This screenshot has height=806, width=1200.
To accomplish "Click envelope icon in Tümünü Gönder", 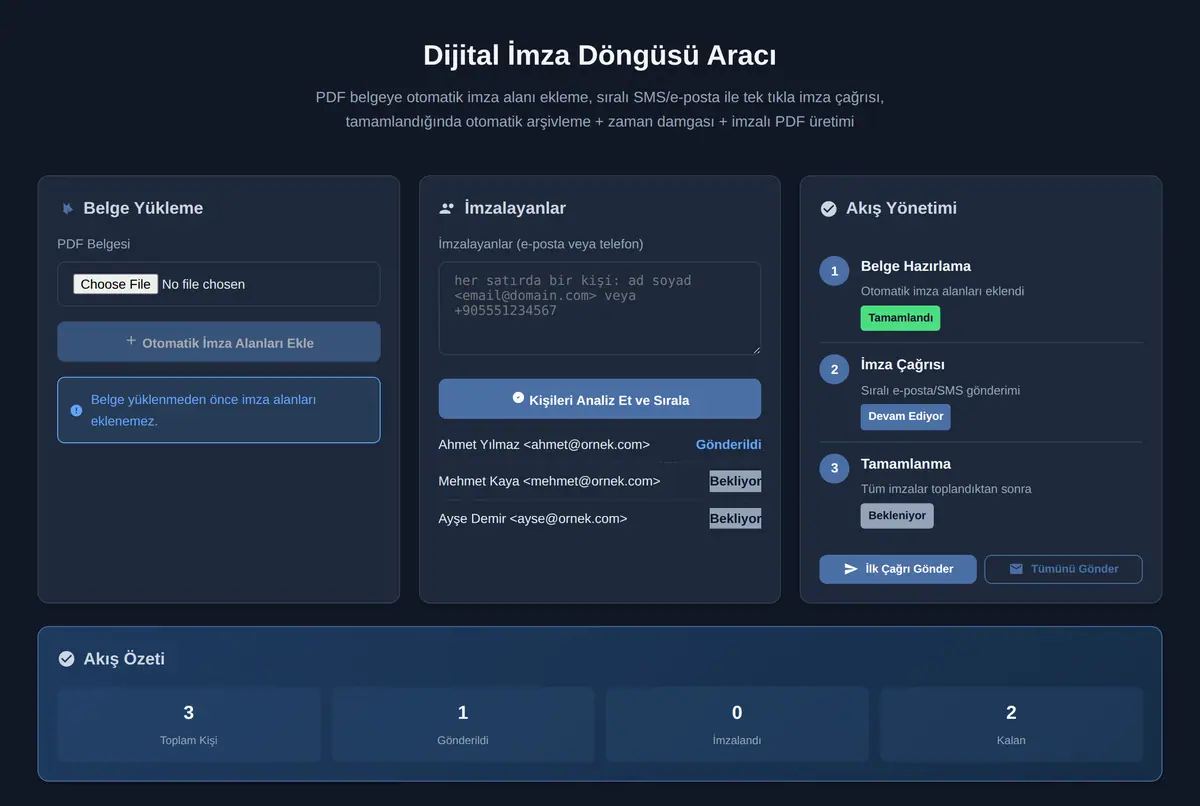I will 1016,569.
